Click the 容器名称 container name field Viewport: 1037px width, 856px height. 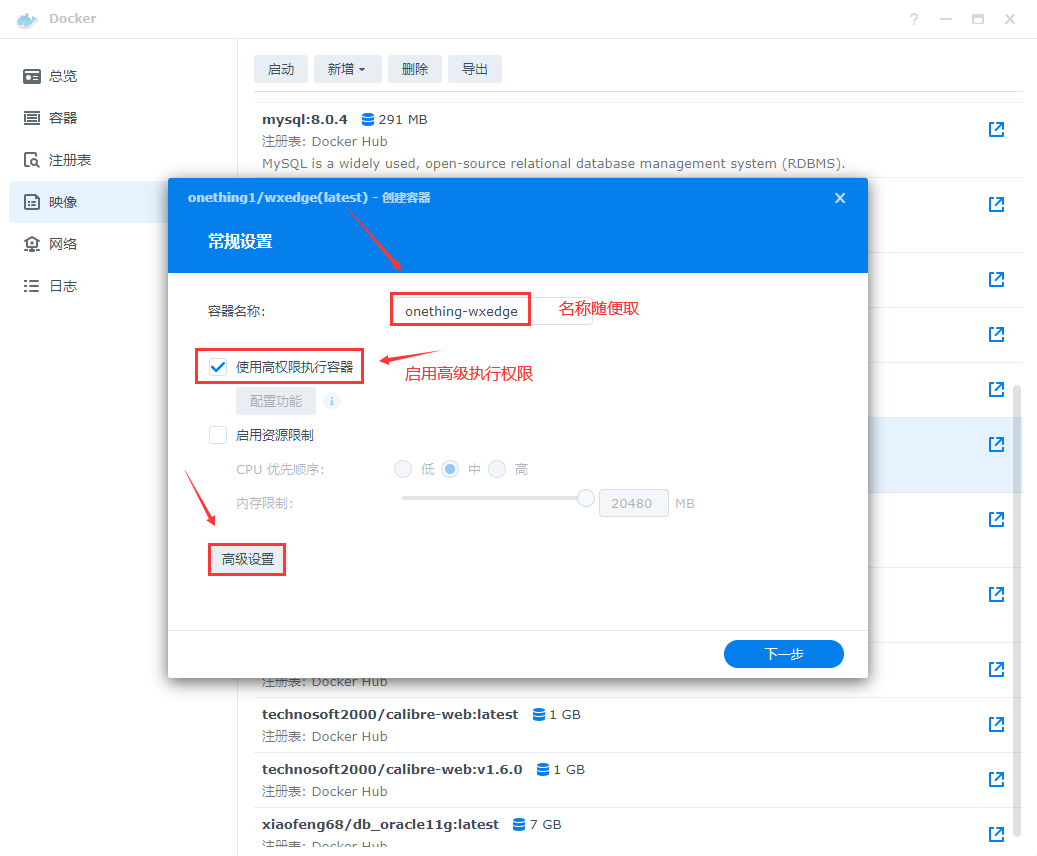492,311
